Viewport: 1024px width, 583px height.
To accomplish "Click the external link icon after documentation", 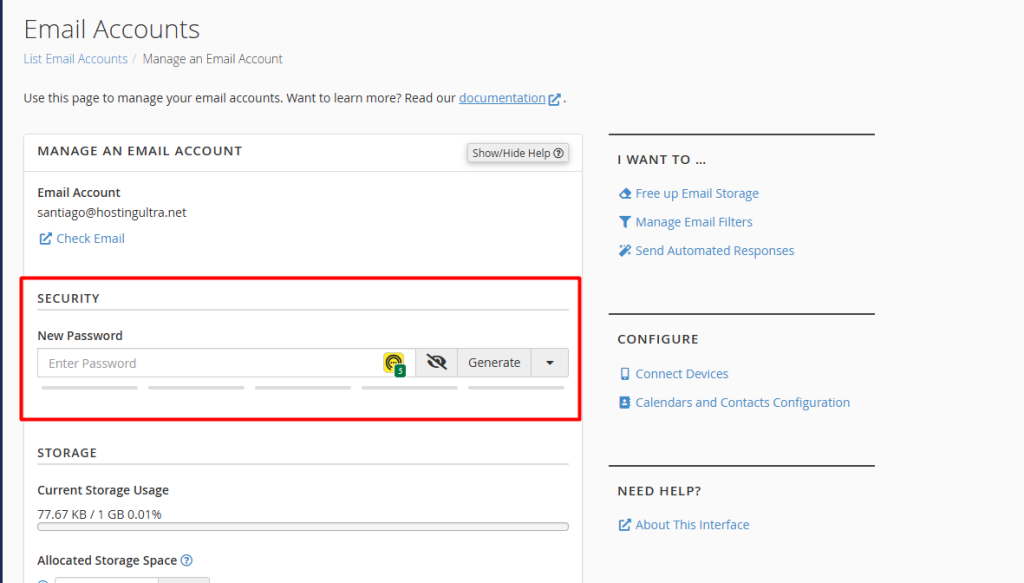I will pos(554,99).
